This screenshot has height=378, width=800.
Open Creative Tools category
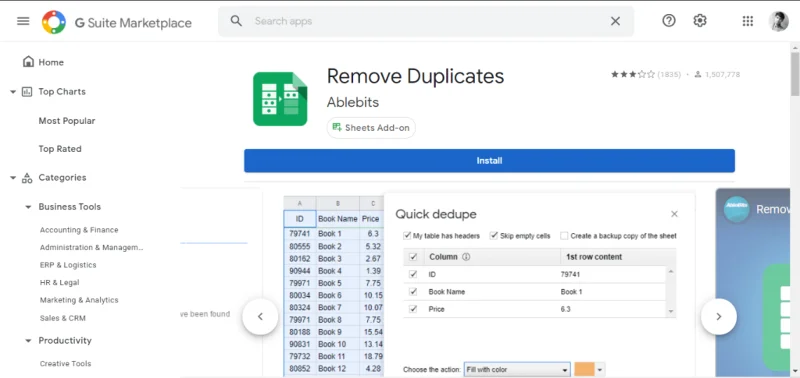click(65, 364)
